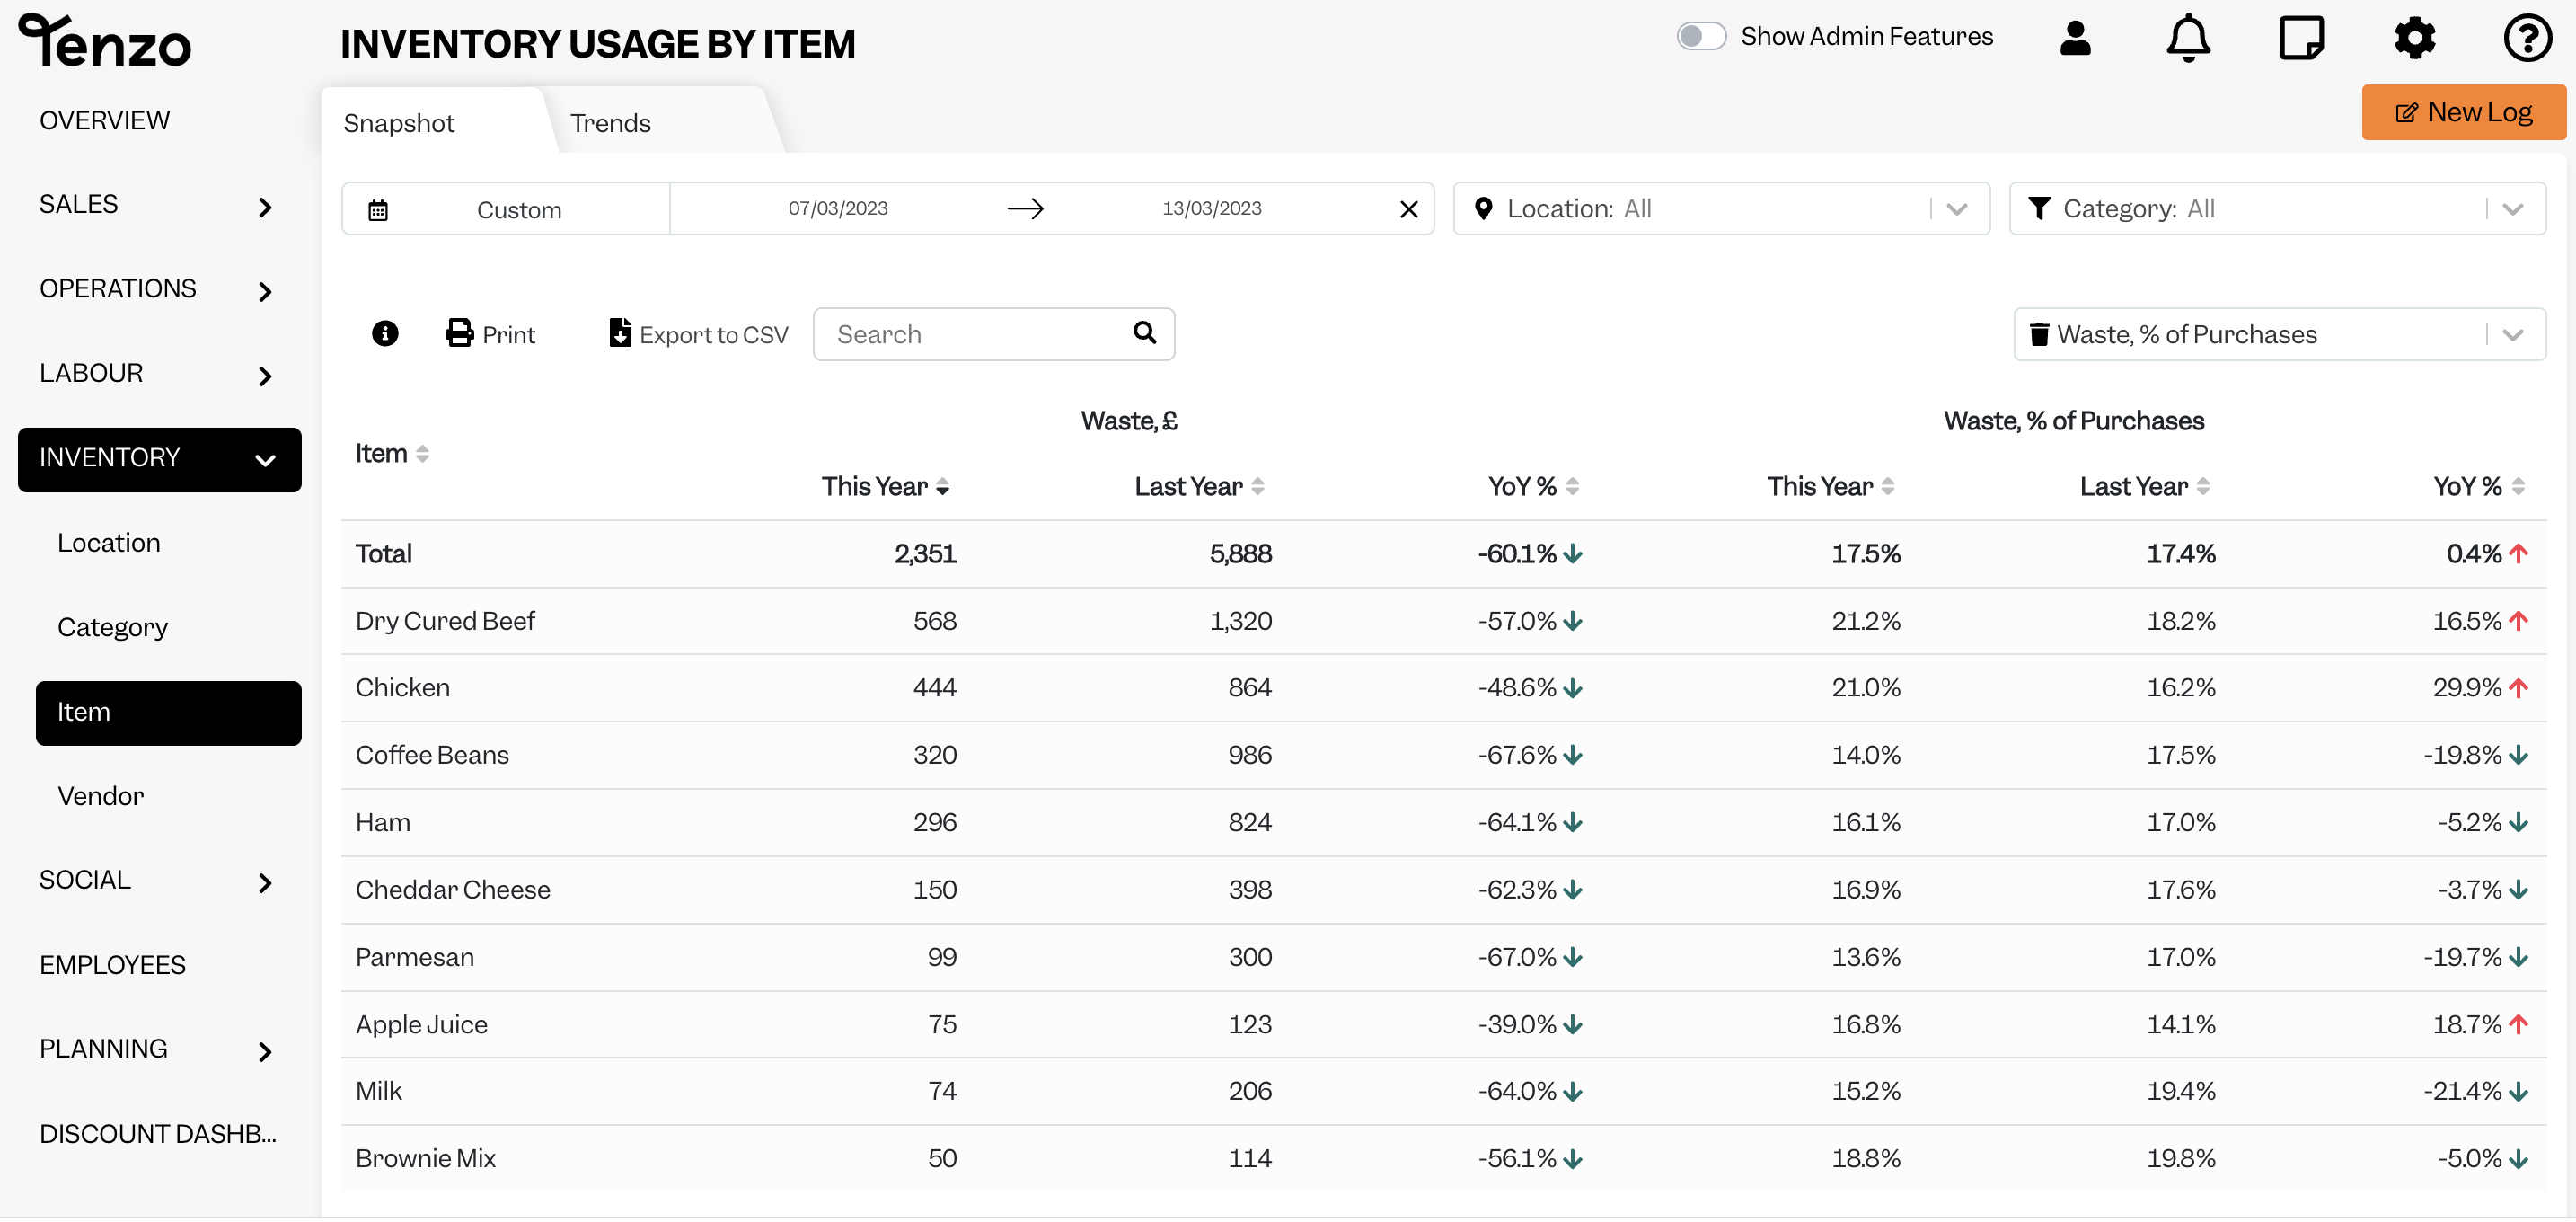Click the Print button
Viewport: 2576px width, 1222px height.
tap(490, 334)
